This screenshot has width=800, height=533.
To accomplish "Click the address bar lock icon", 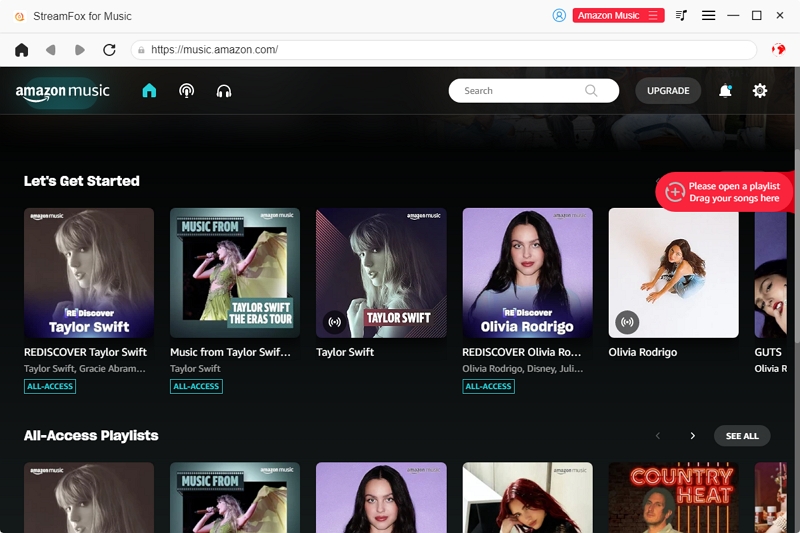I will coord(141,49).
